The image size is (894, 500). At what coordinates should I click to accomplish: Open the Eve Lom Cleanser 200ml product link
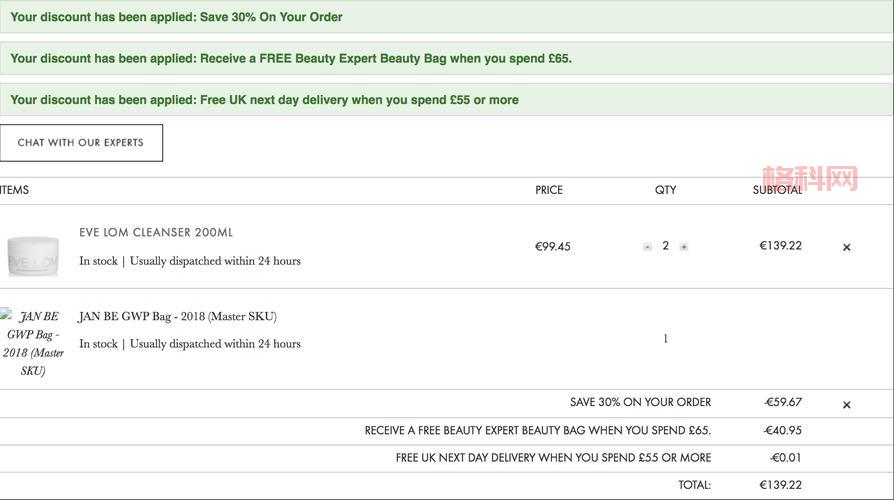click(x=156, y=232)
